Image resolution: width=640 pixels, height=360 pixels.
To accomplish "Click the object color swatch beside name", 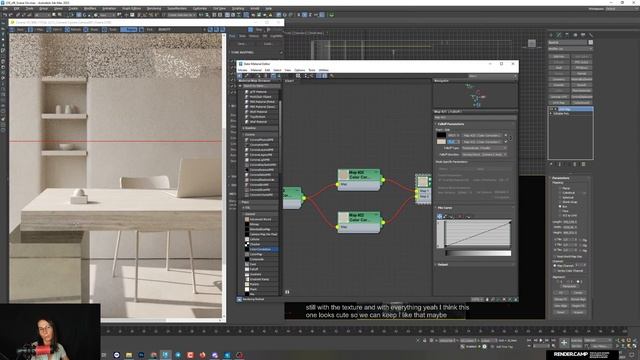I will (x=591, y=42).
